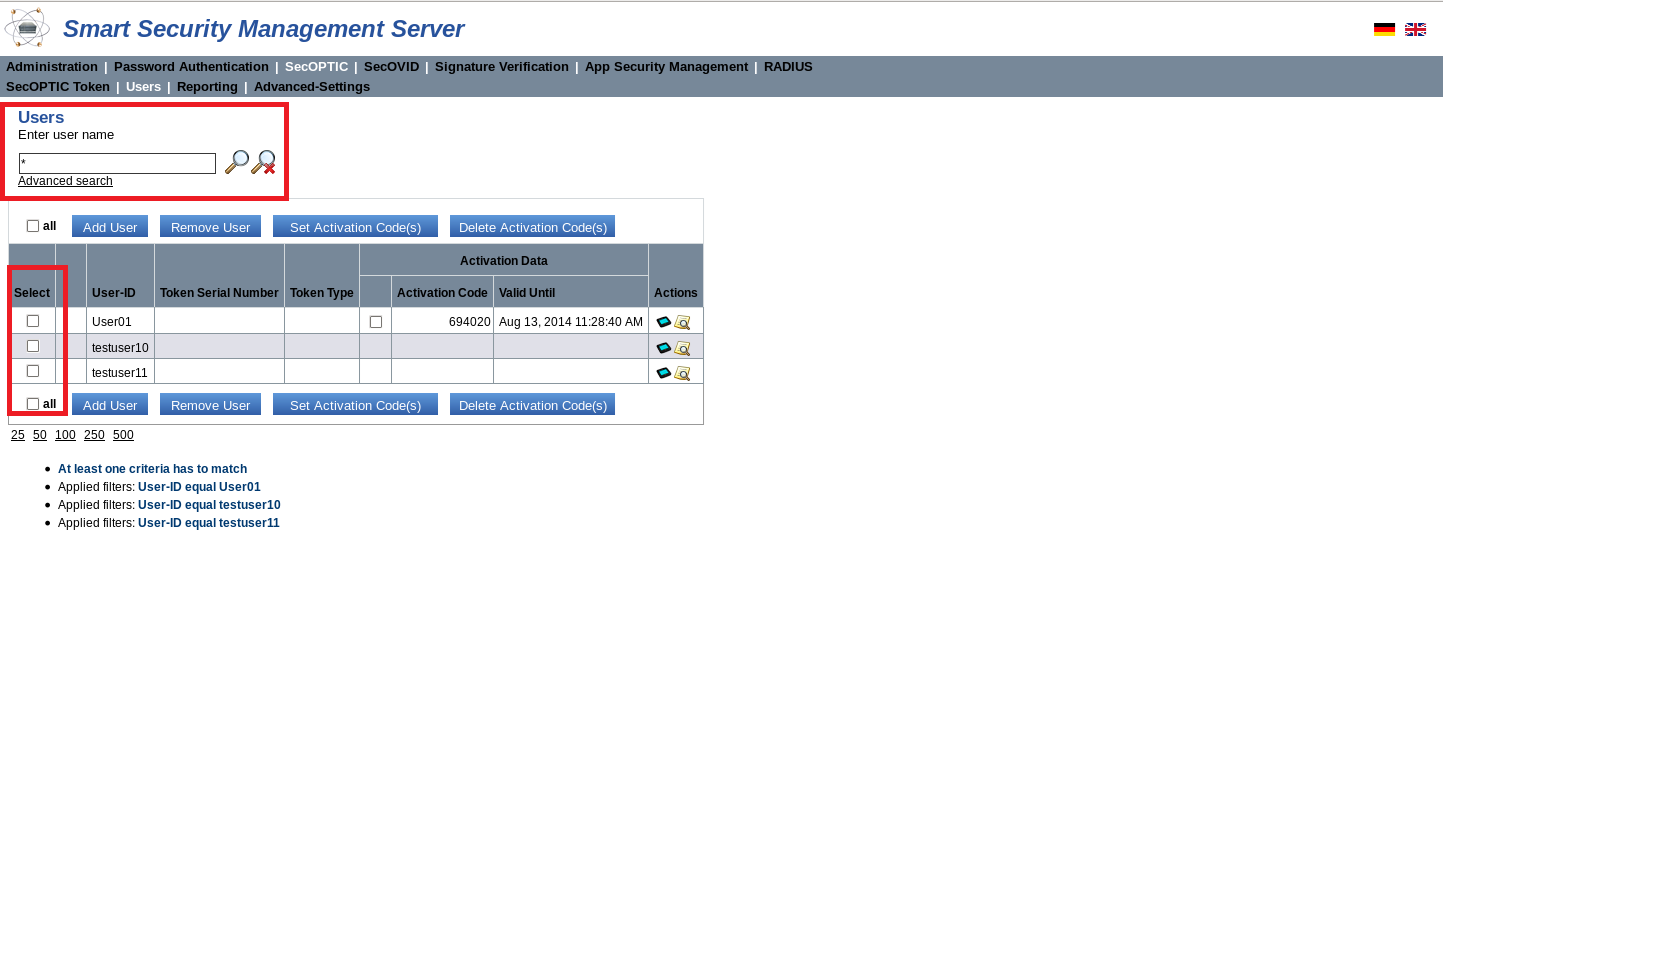The width and height of the screenshot is (1679, 960).
Task: Click the top Delete Activation Code(s) button
Action: (x=532, y=227)
